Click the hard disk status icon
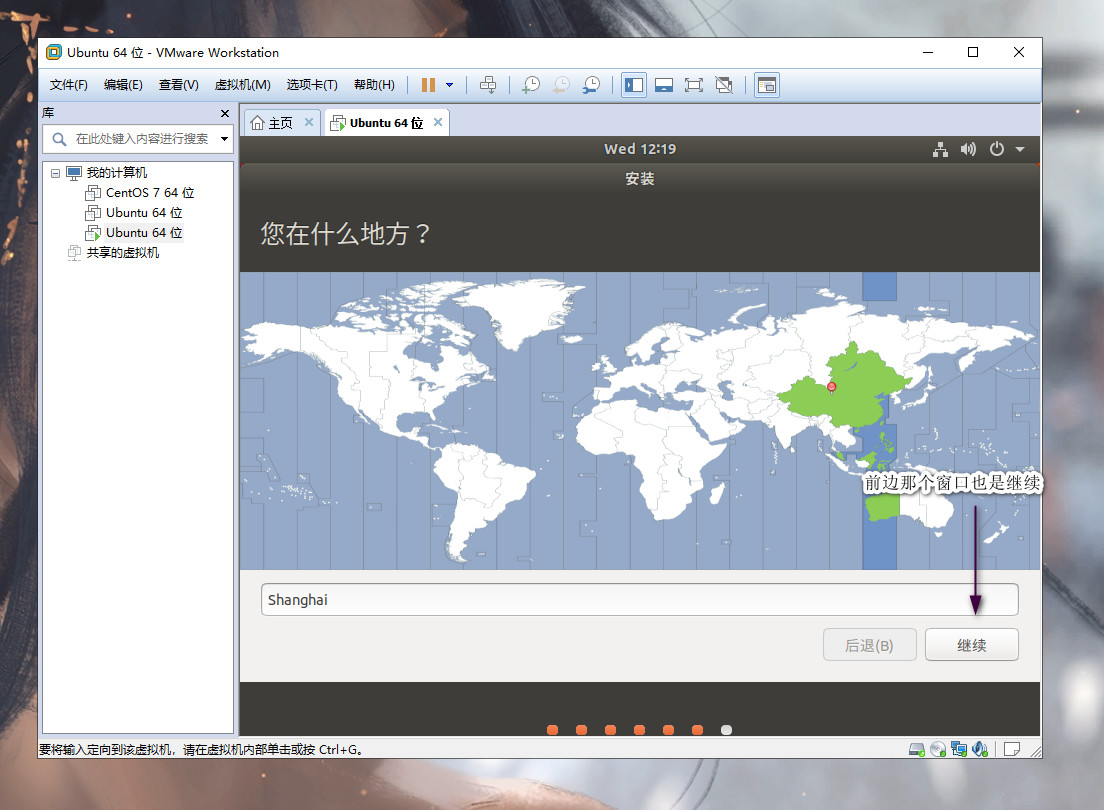Screen dimensions: 1104x810 (917, 749)
